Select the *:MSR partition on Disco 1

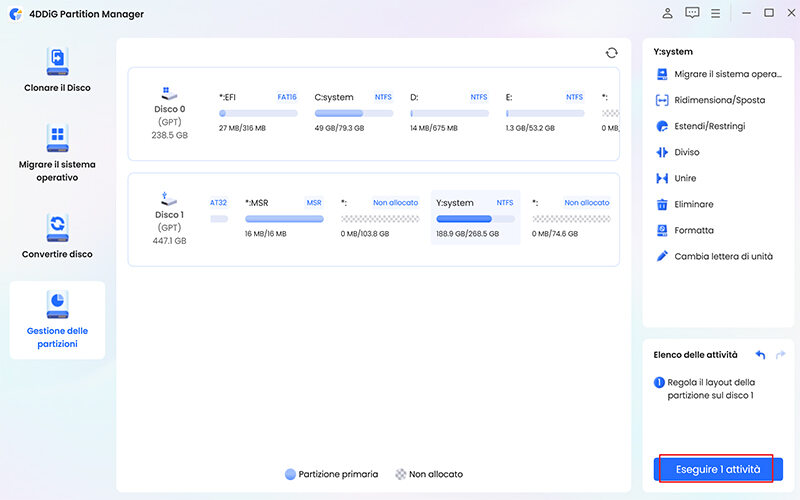284,217
